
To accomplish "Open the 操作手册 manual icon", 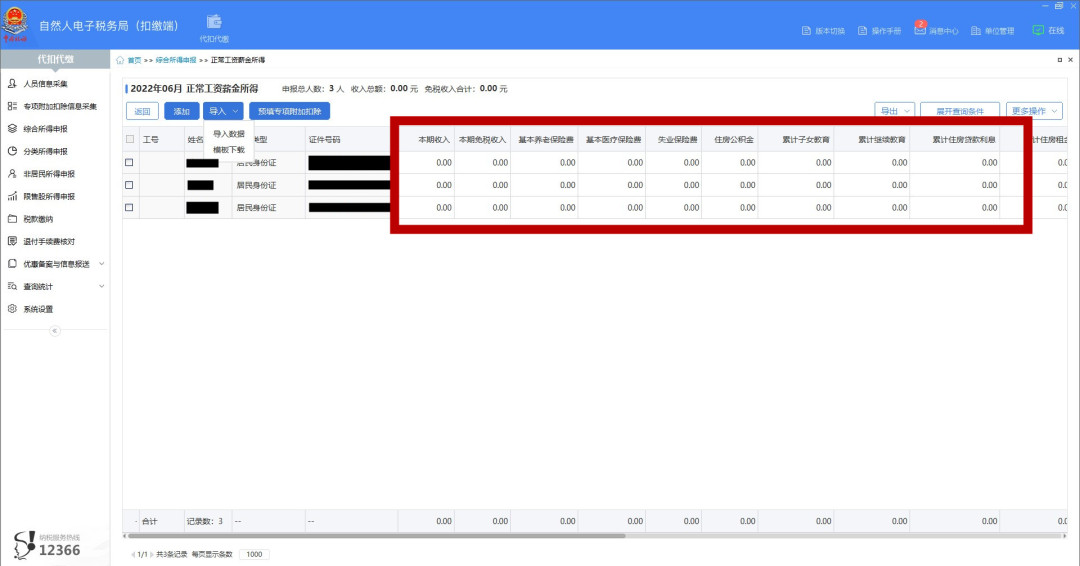I will [863, 31].
